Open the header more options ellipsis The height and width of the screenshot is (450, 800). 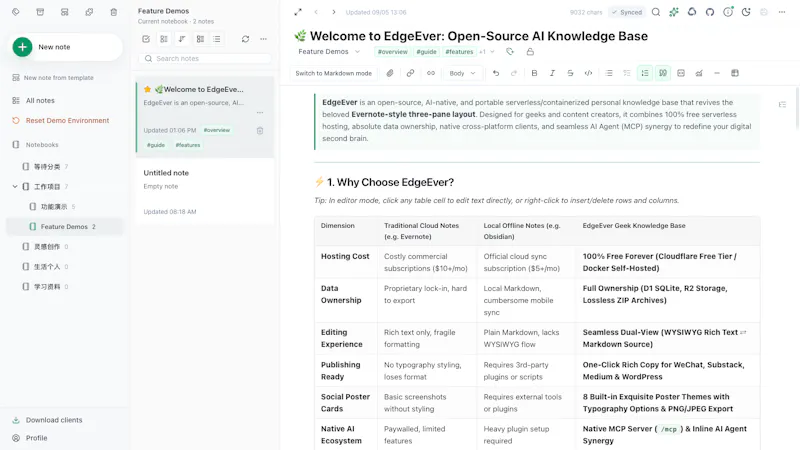tap(782, 12)
